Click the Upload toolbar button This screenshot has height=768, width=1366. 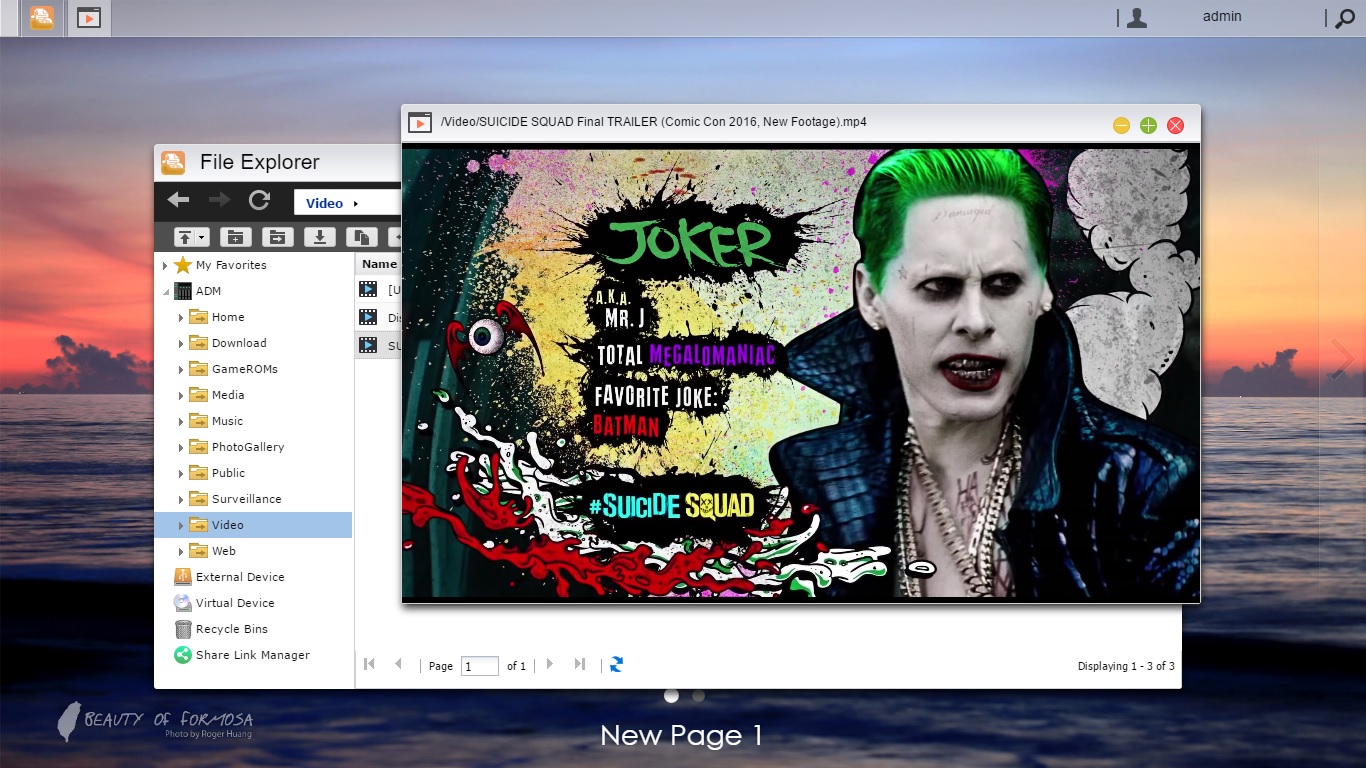tap(185, 237)
